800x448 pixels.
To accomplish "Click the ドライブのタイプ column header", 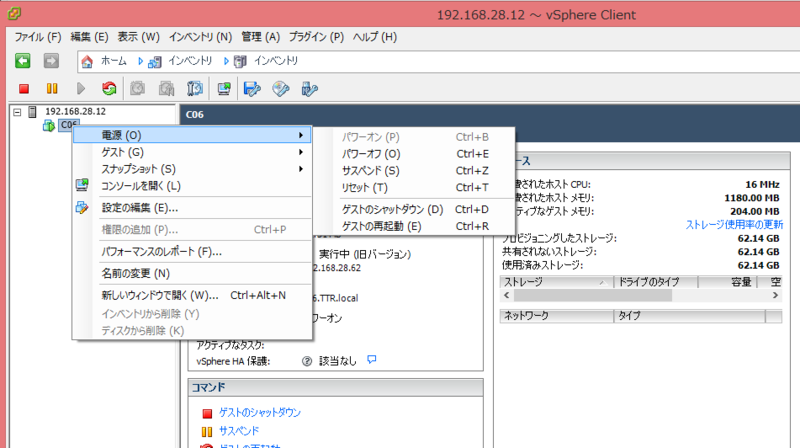I will pos(656,282).
